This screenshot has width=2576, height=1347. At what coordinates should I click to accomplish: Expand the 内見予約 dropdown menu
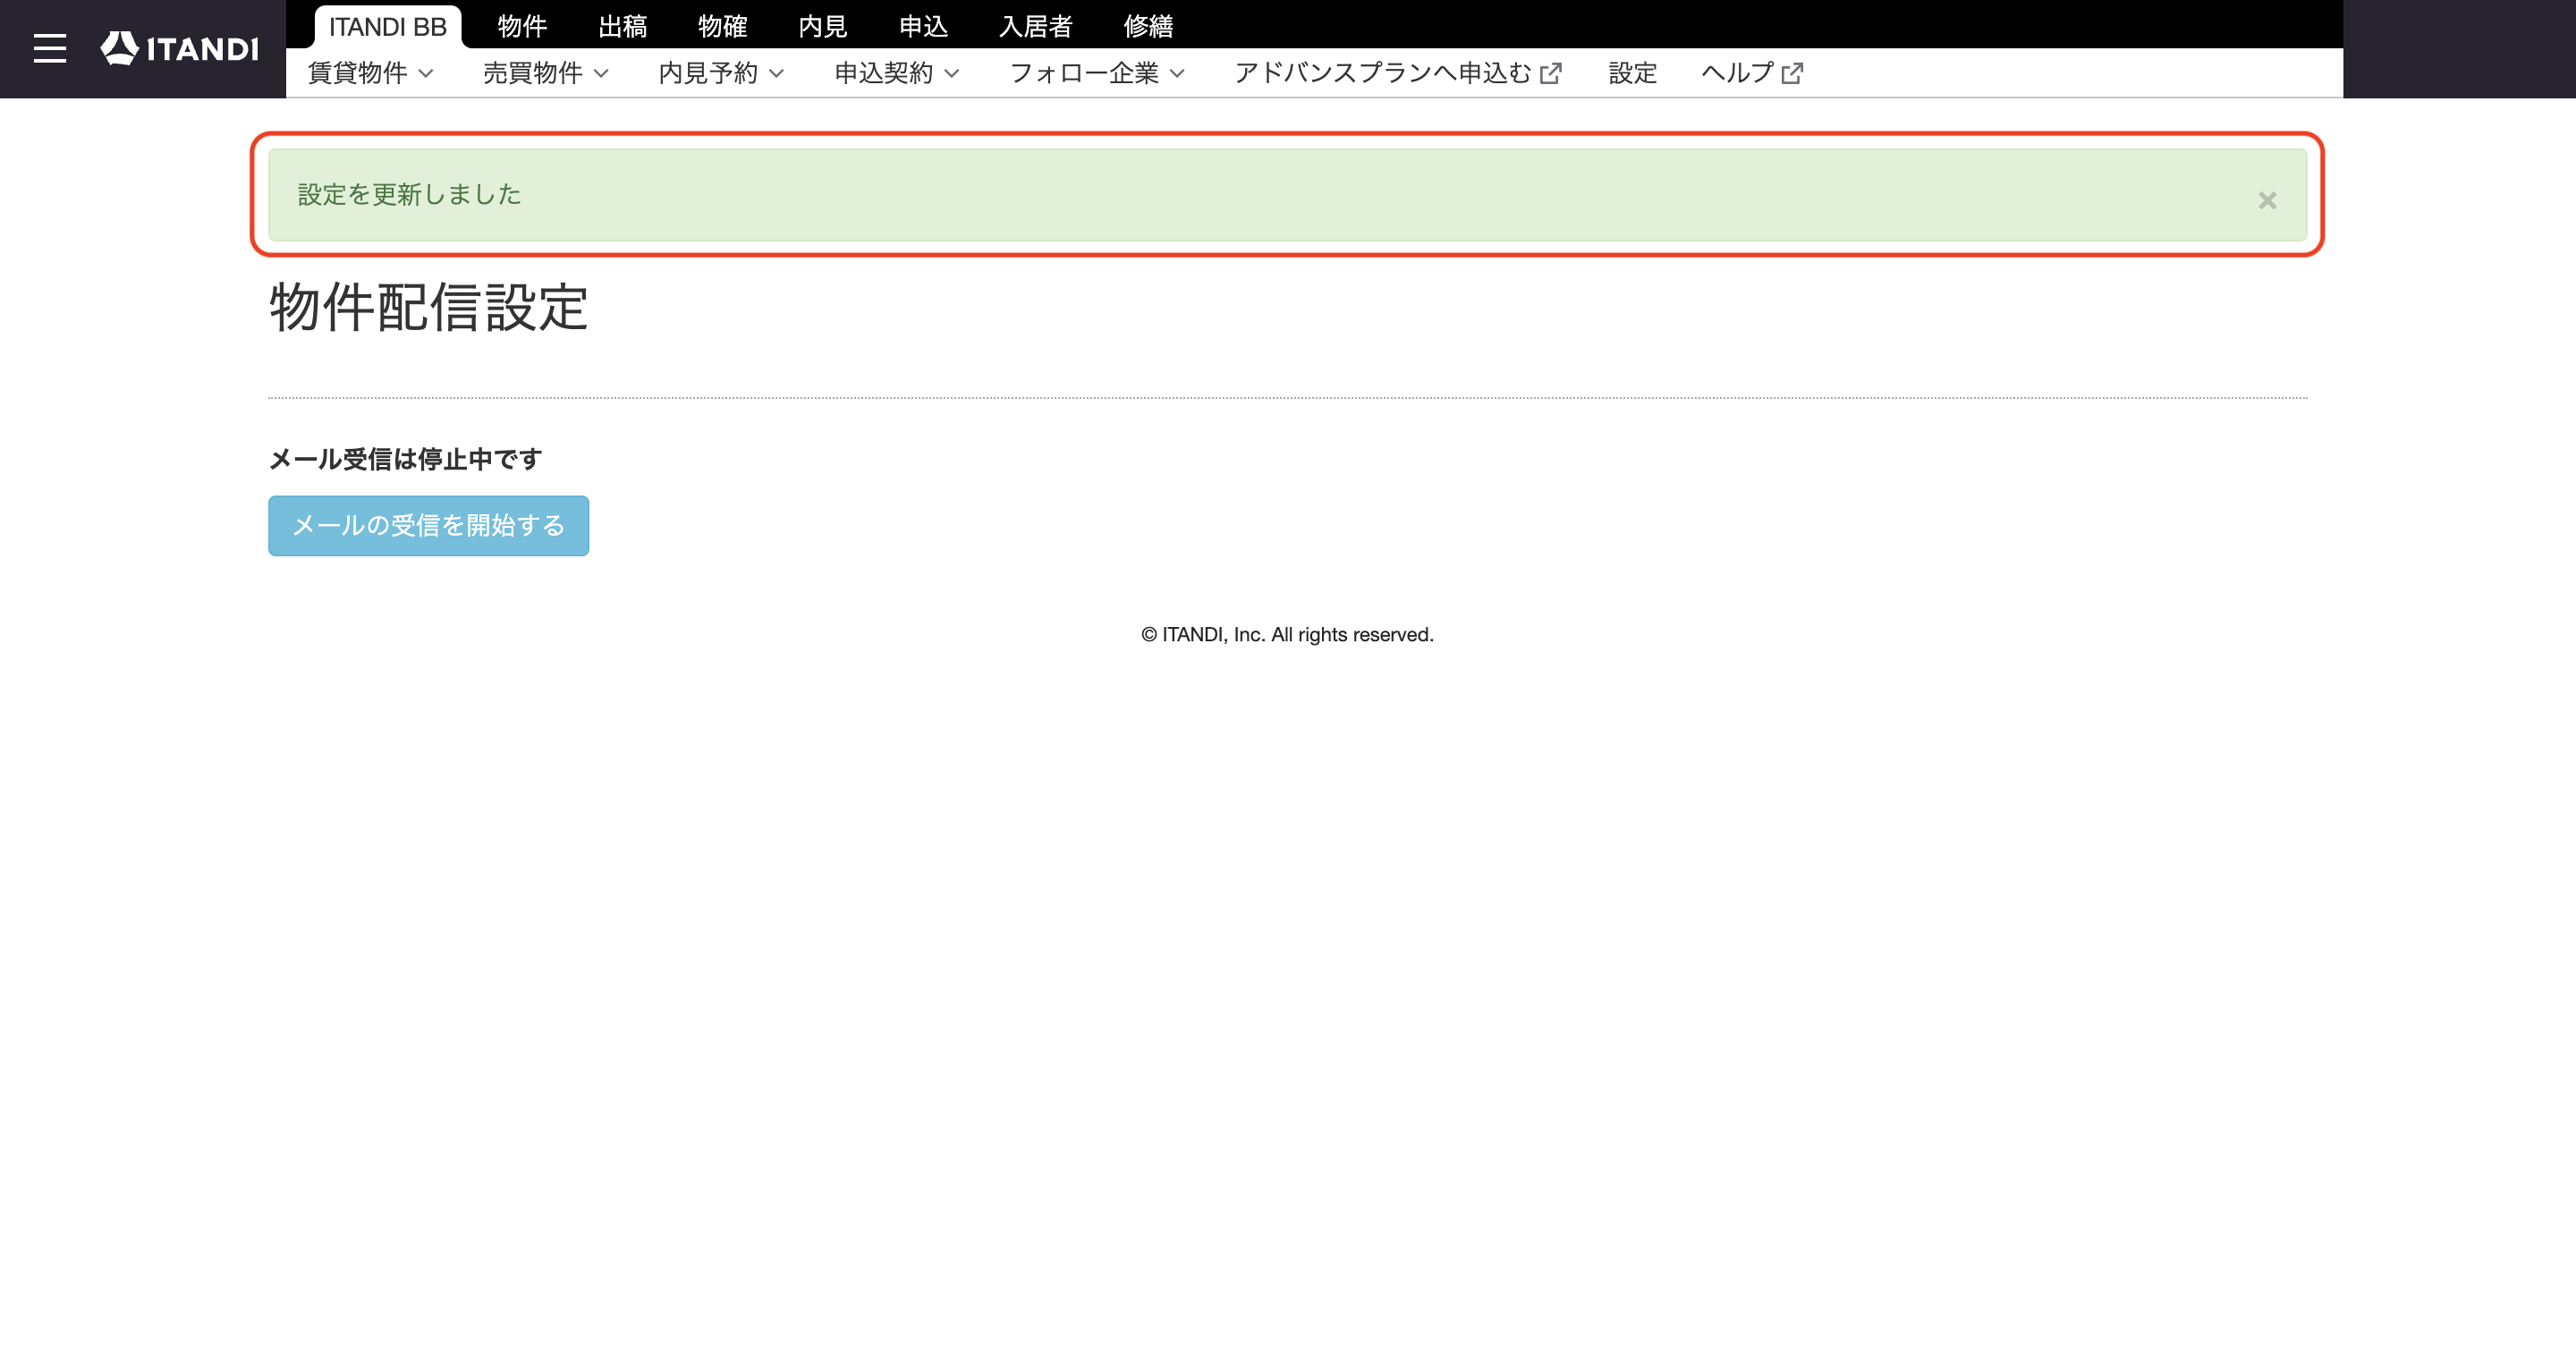pyautogui.click(x=721, y=73)
